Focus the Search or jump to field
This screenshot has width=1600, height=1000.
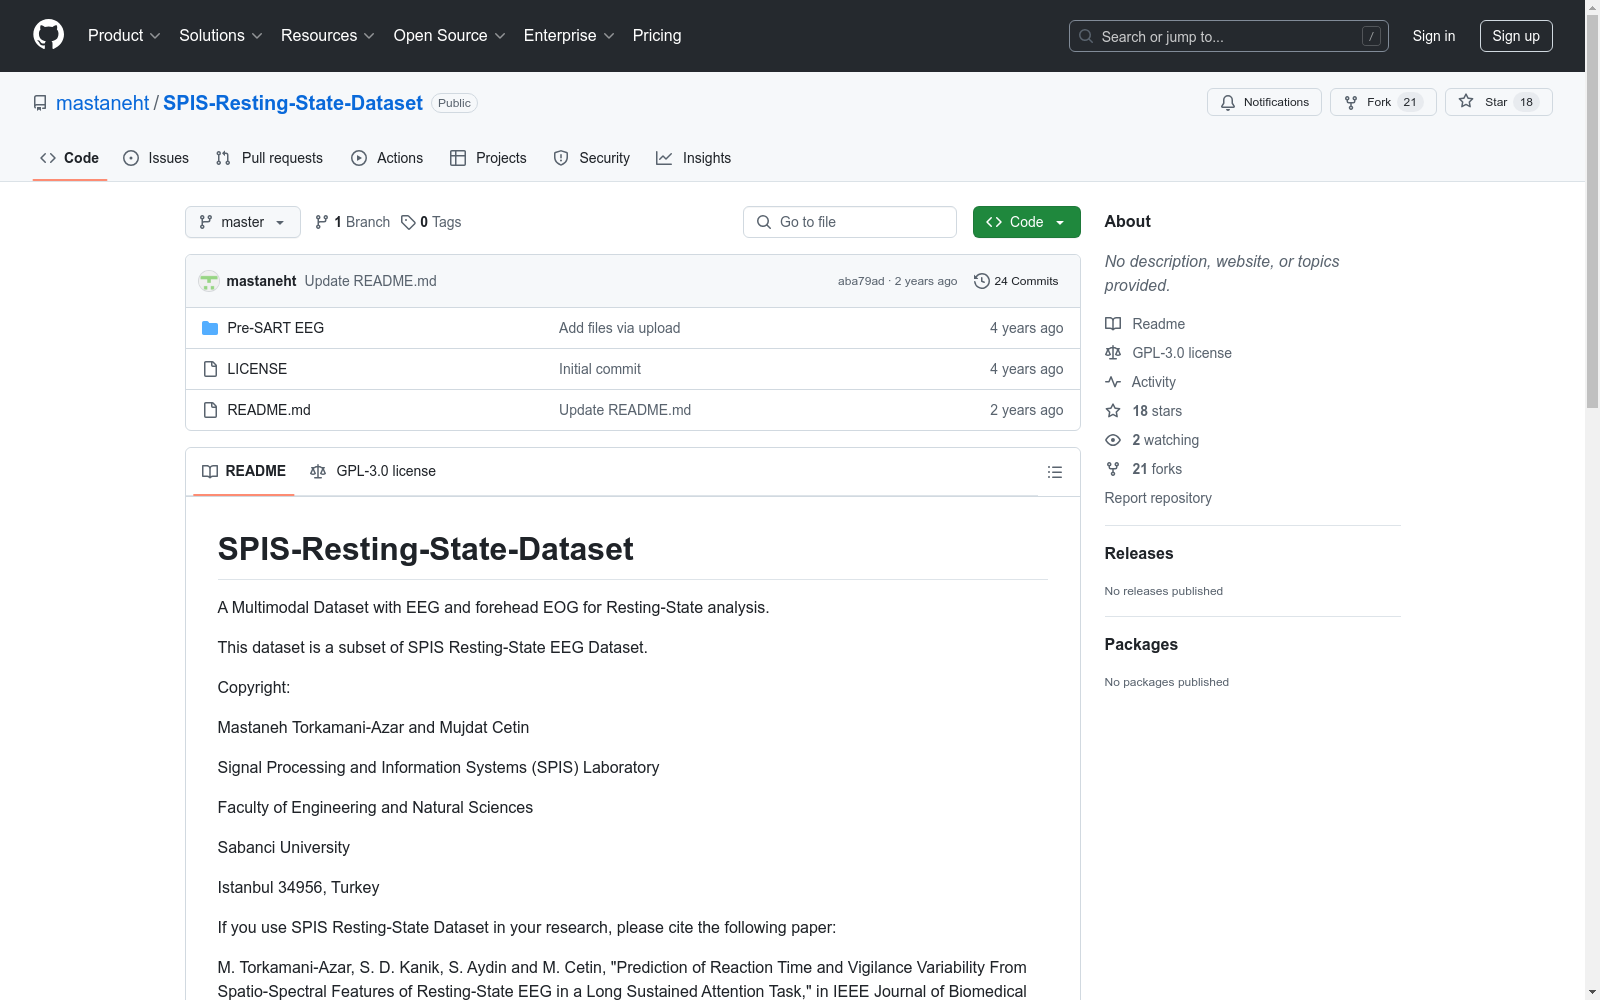tap(1229, 36)
